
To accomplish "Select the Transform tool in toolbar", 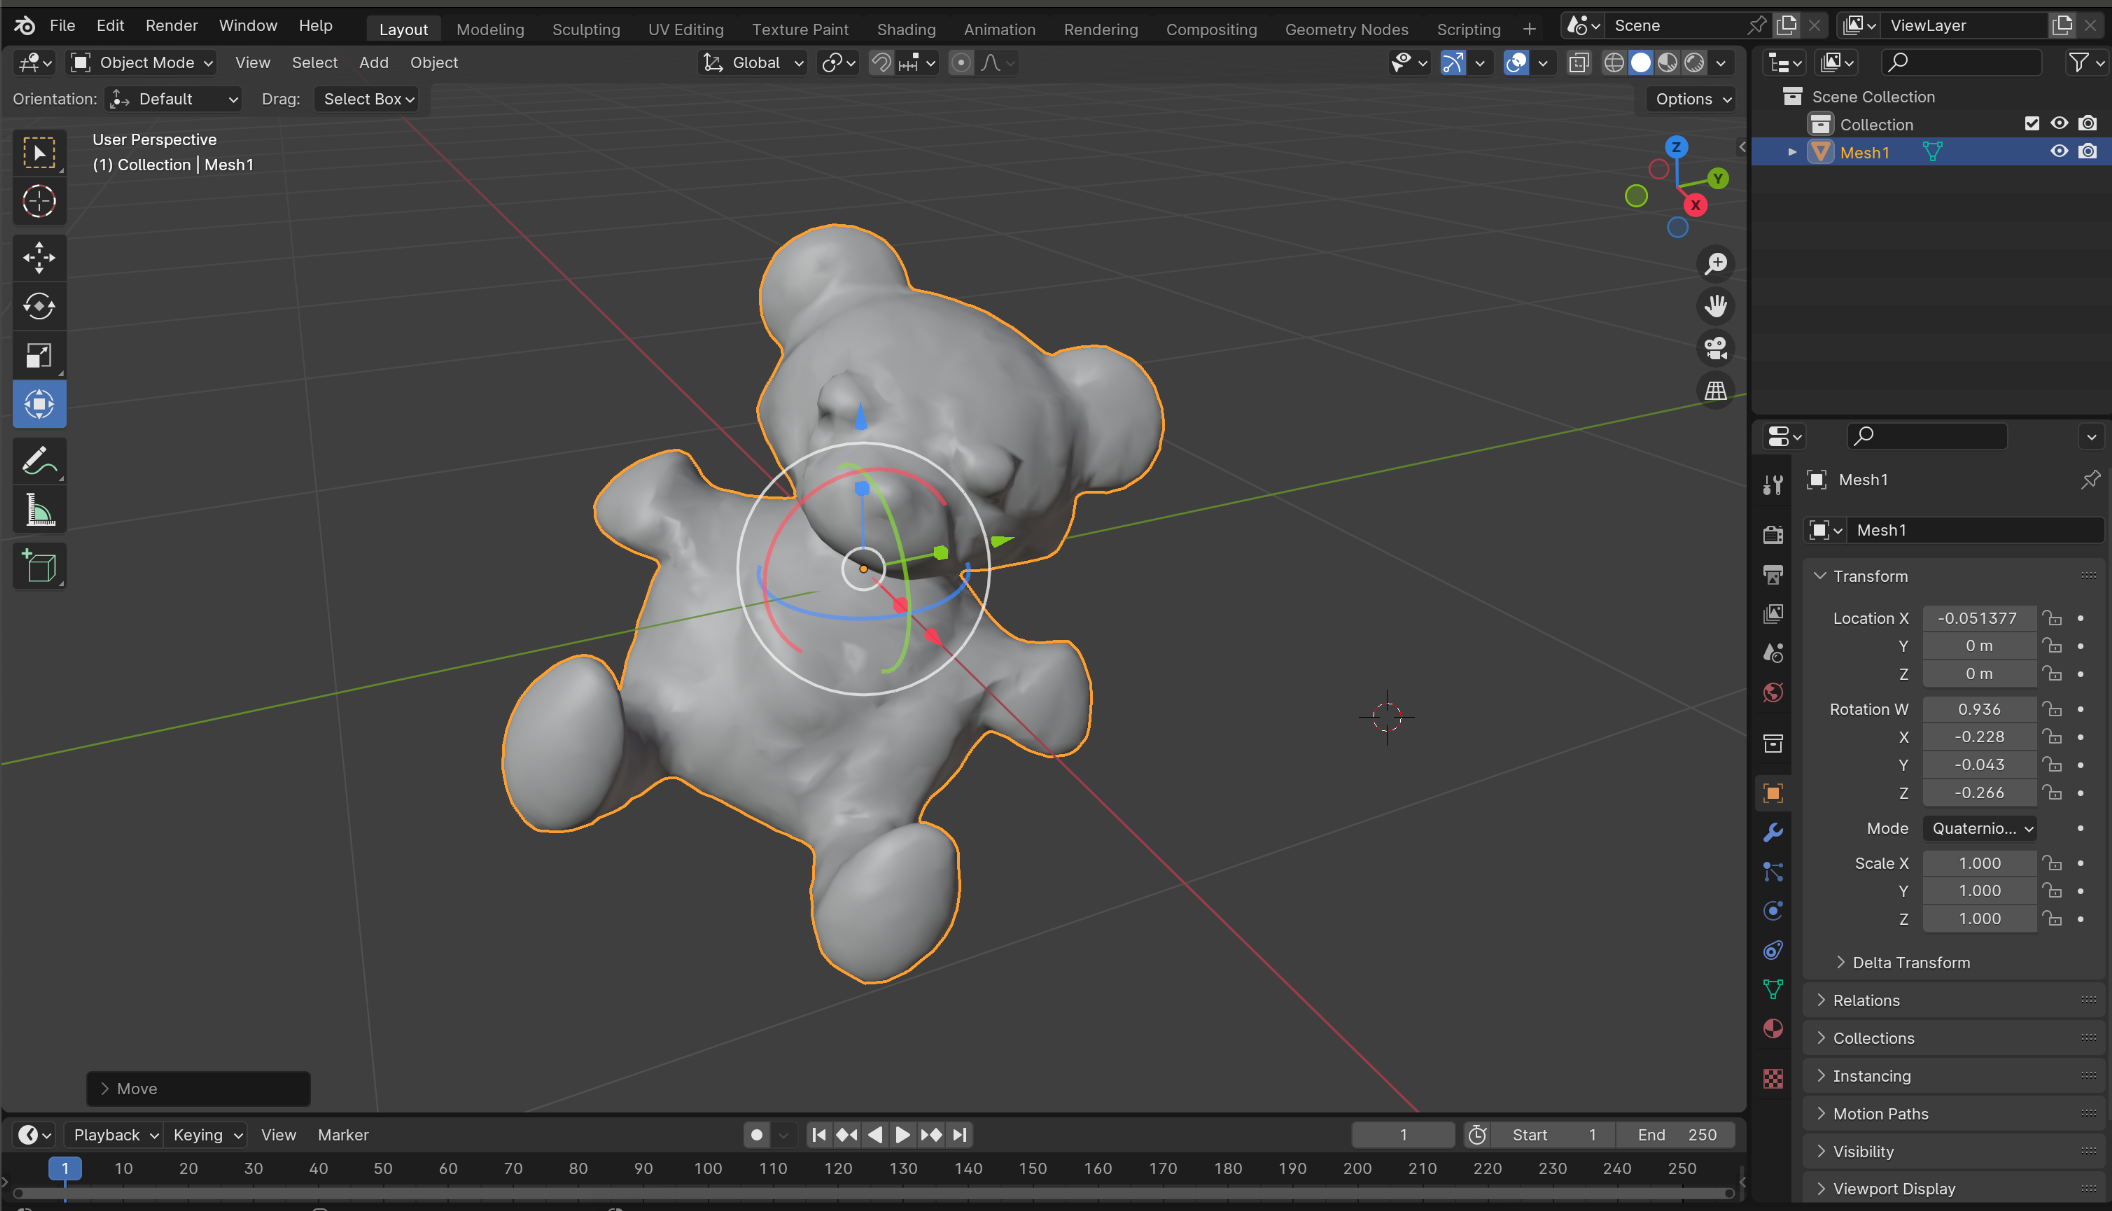I will click(39, 404).
